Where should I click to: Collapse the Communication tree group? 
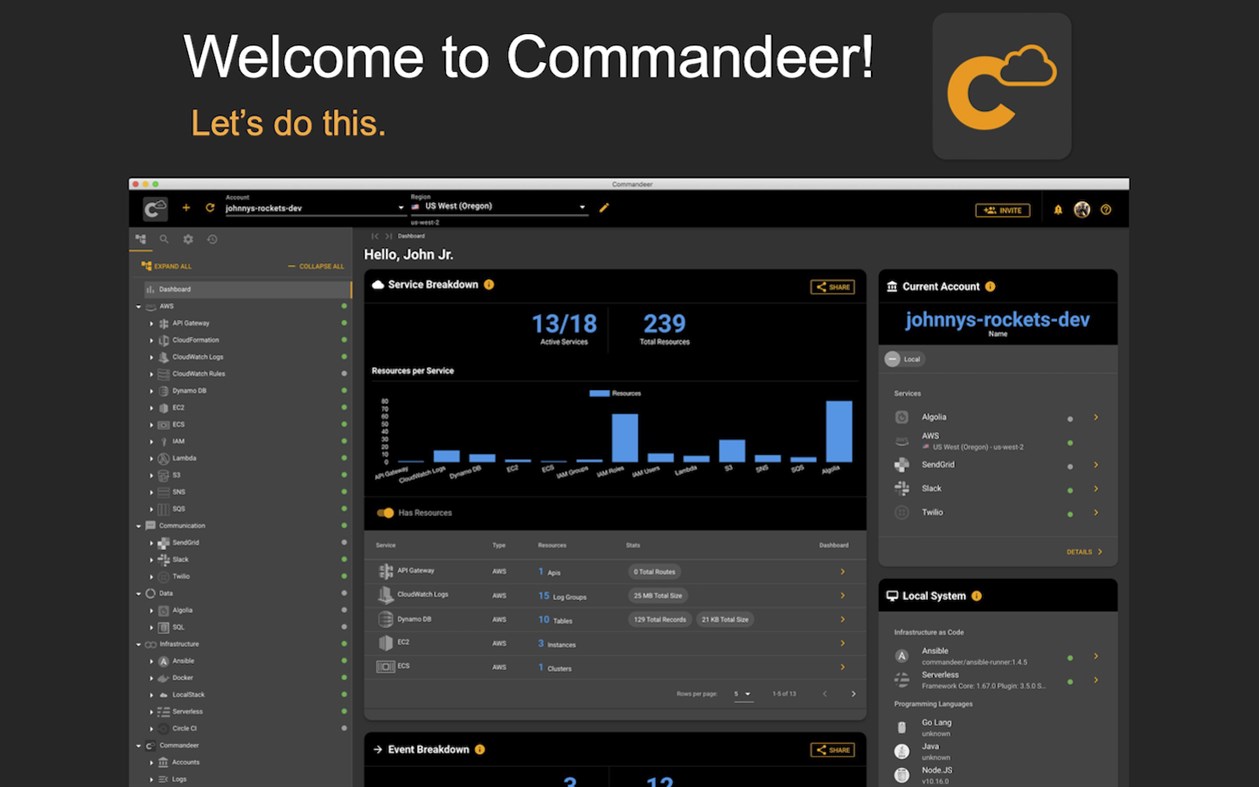pyautogui.click(x=139, y=526)
